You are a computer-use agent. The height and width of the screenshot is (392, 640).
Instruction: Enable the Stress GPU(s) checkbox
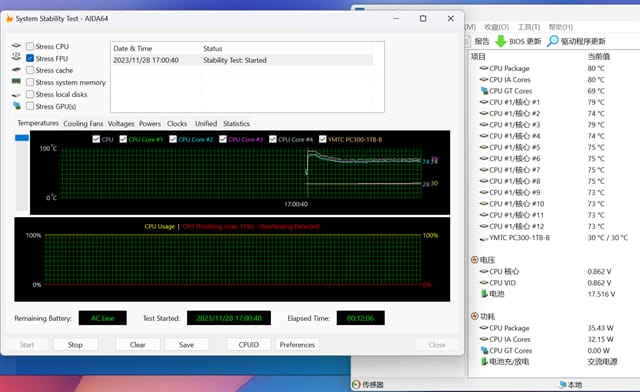point(30,106)
